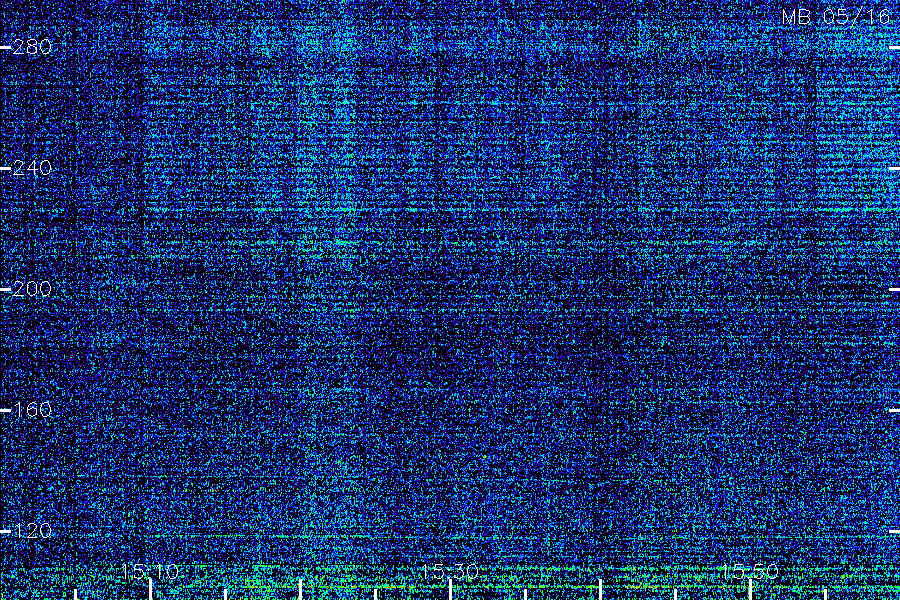Click the 160 frequency axis label
Viewport: 900px width, 600px height.
click(32, 409)
